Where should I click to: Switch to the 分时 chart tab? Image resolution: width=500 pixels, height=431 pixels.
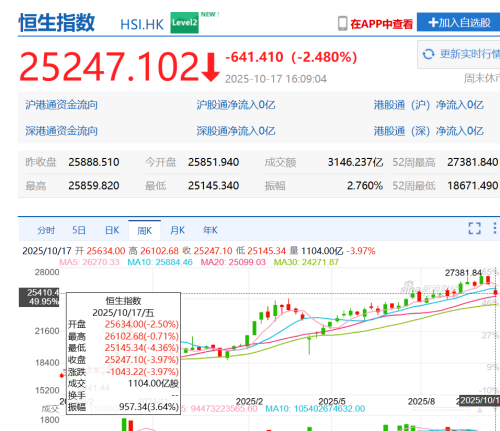[46, 230]
